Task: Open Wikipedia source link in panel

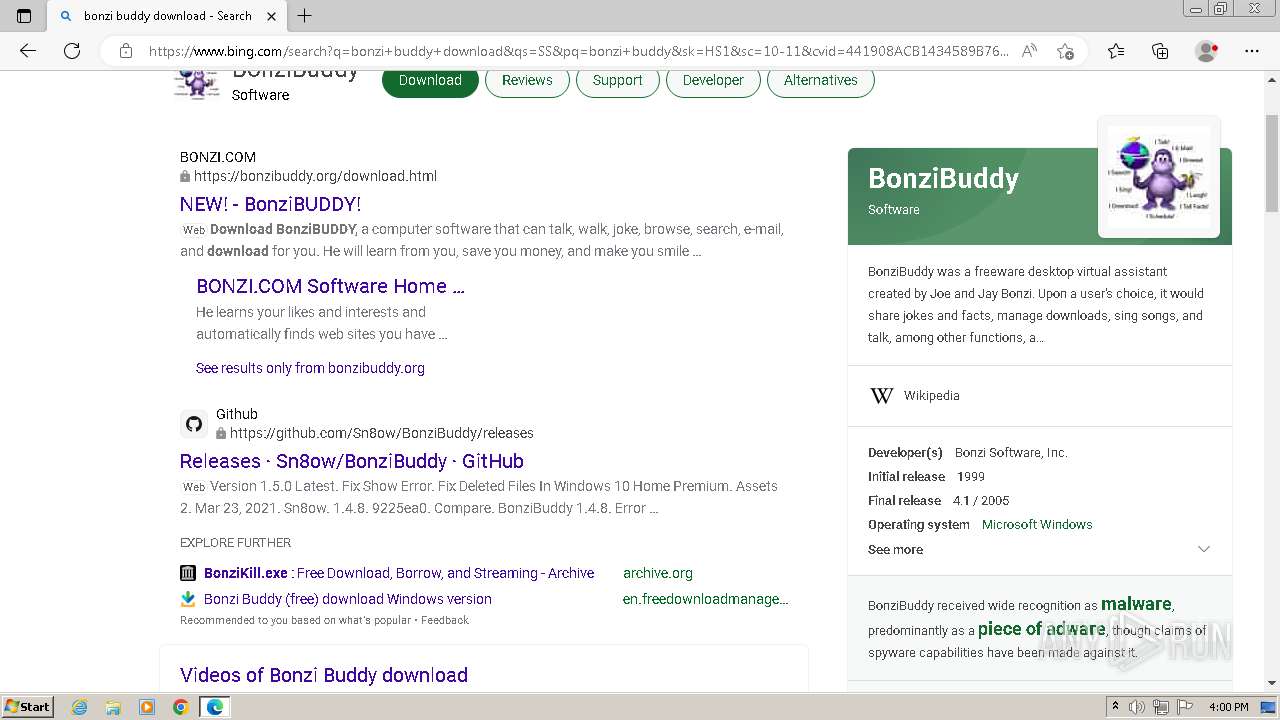Action: 931,396
